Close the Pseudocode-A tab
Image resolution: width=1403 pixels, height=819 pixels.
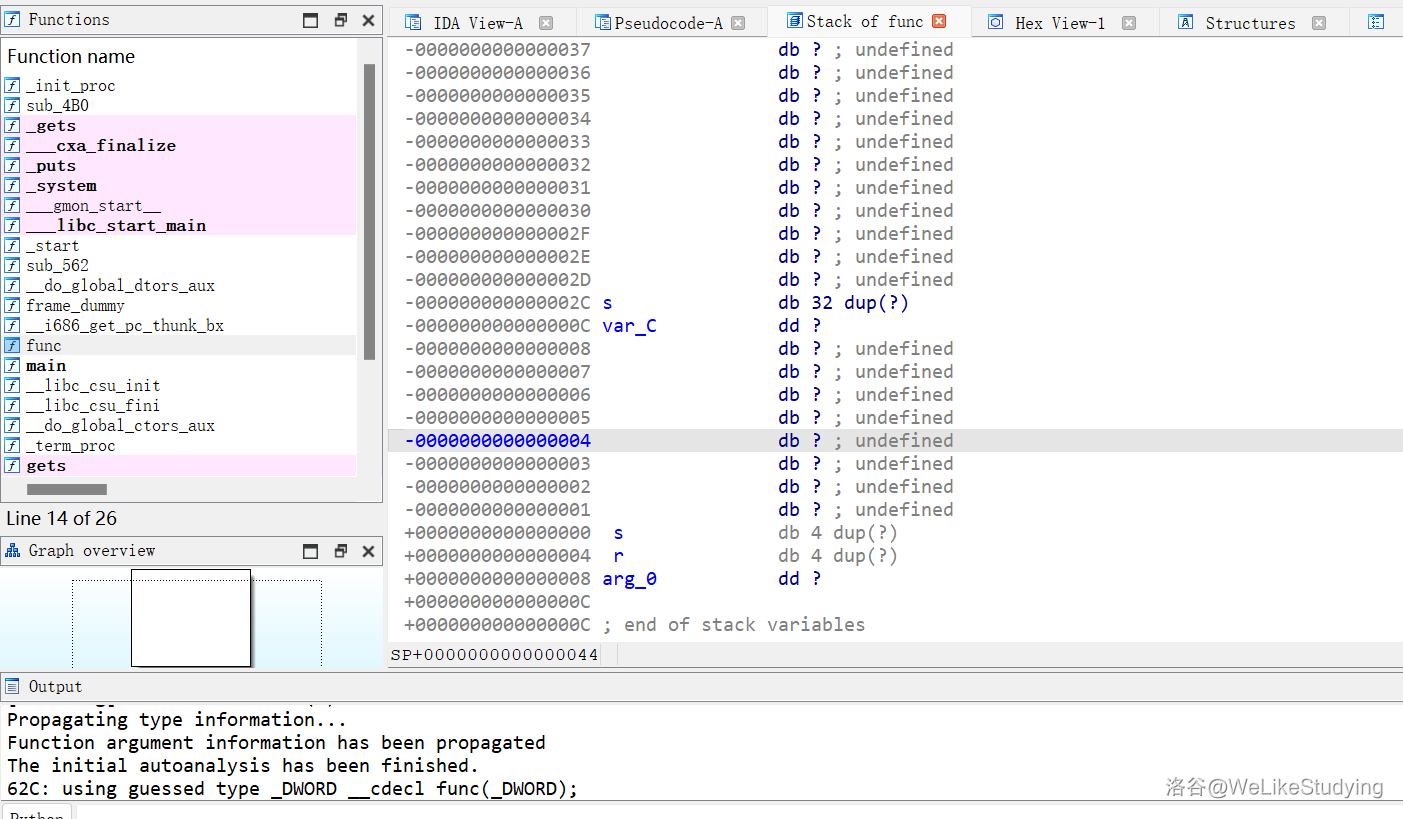(x=738, y=23)
